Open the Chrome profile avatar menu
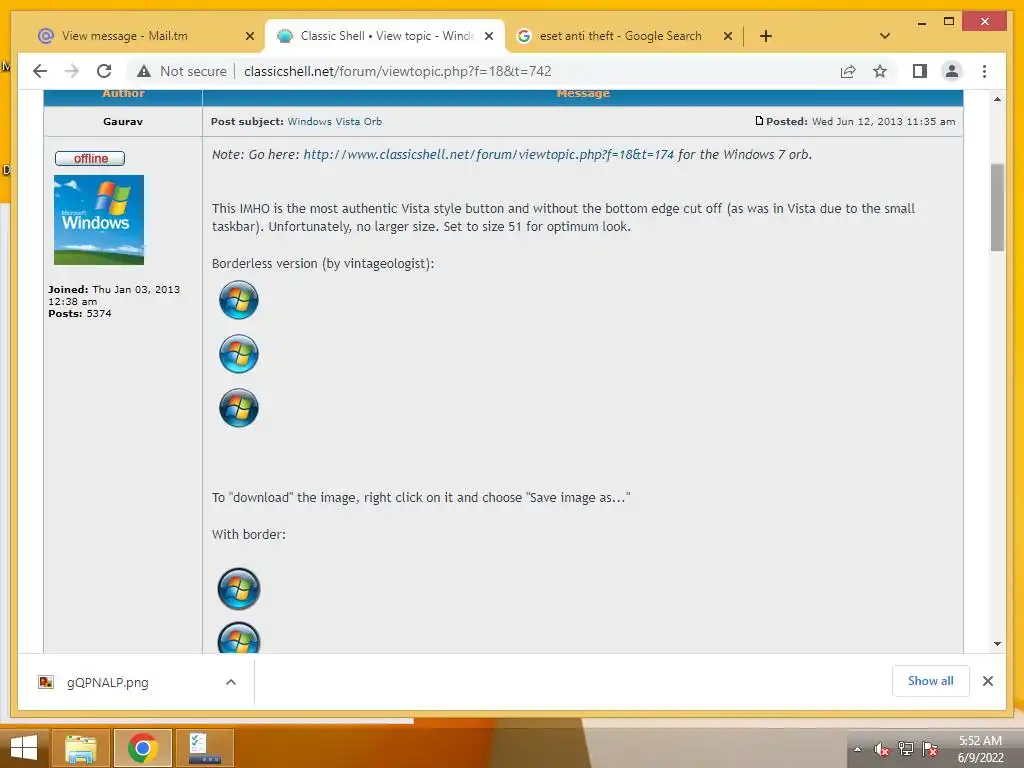1024x768 pixels. [x=952, y=71]
